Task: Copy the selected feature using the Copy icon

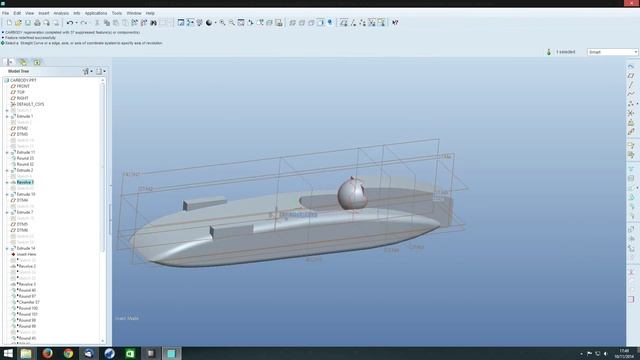Action: (107, 23)
